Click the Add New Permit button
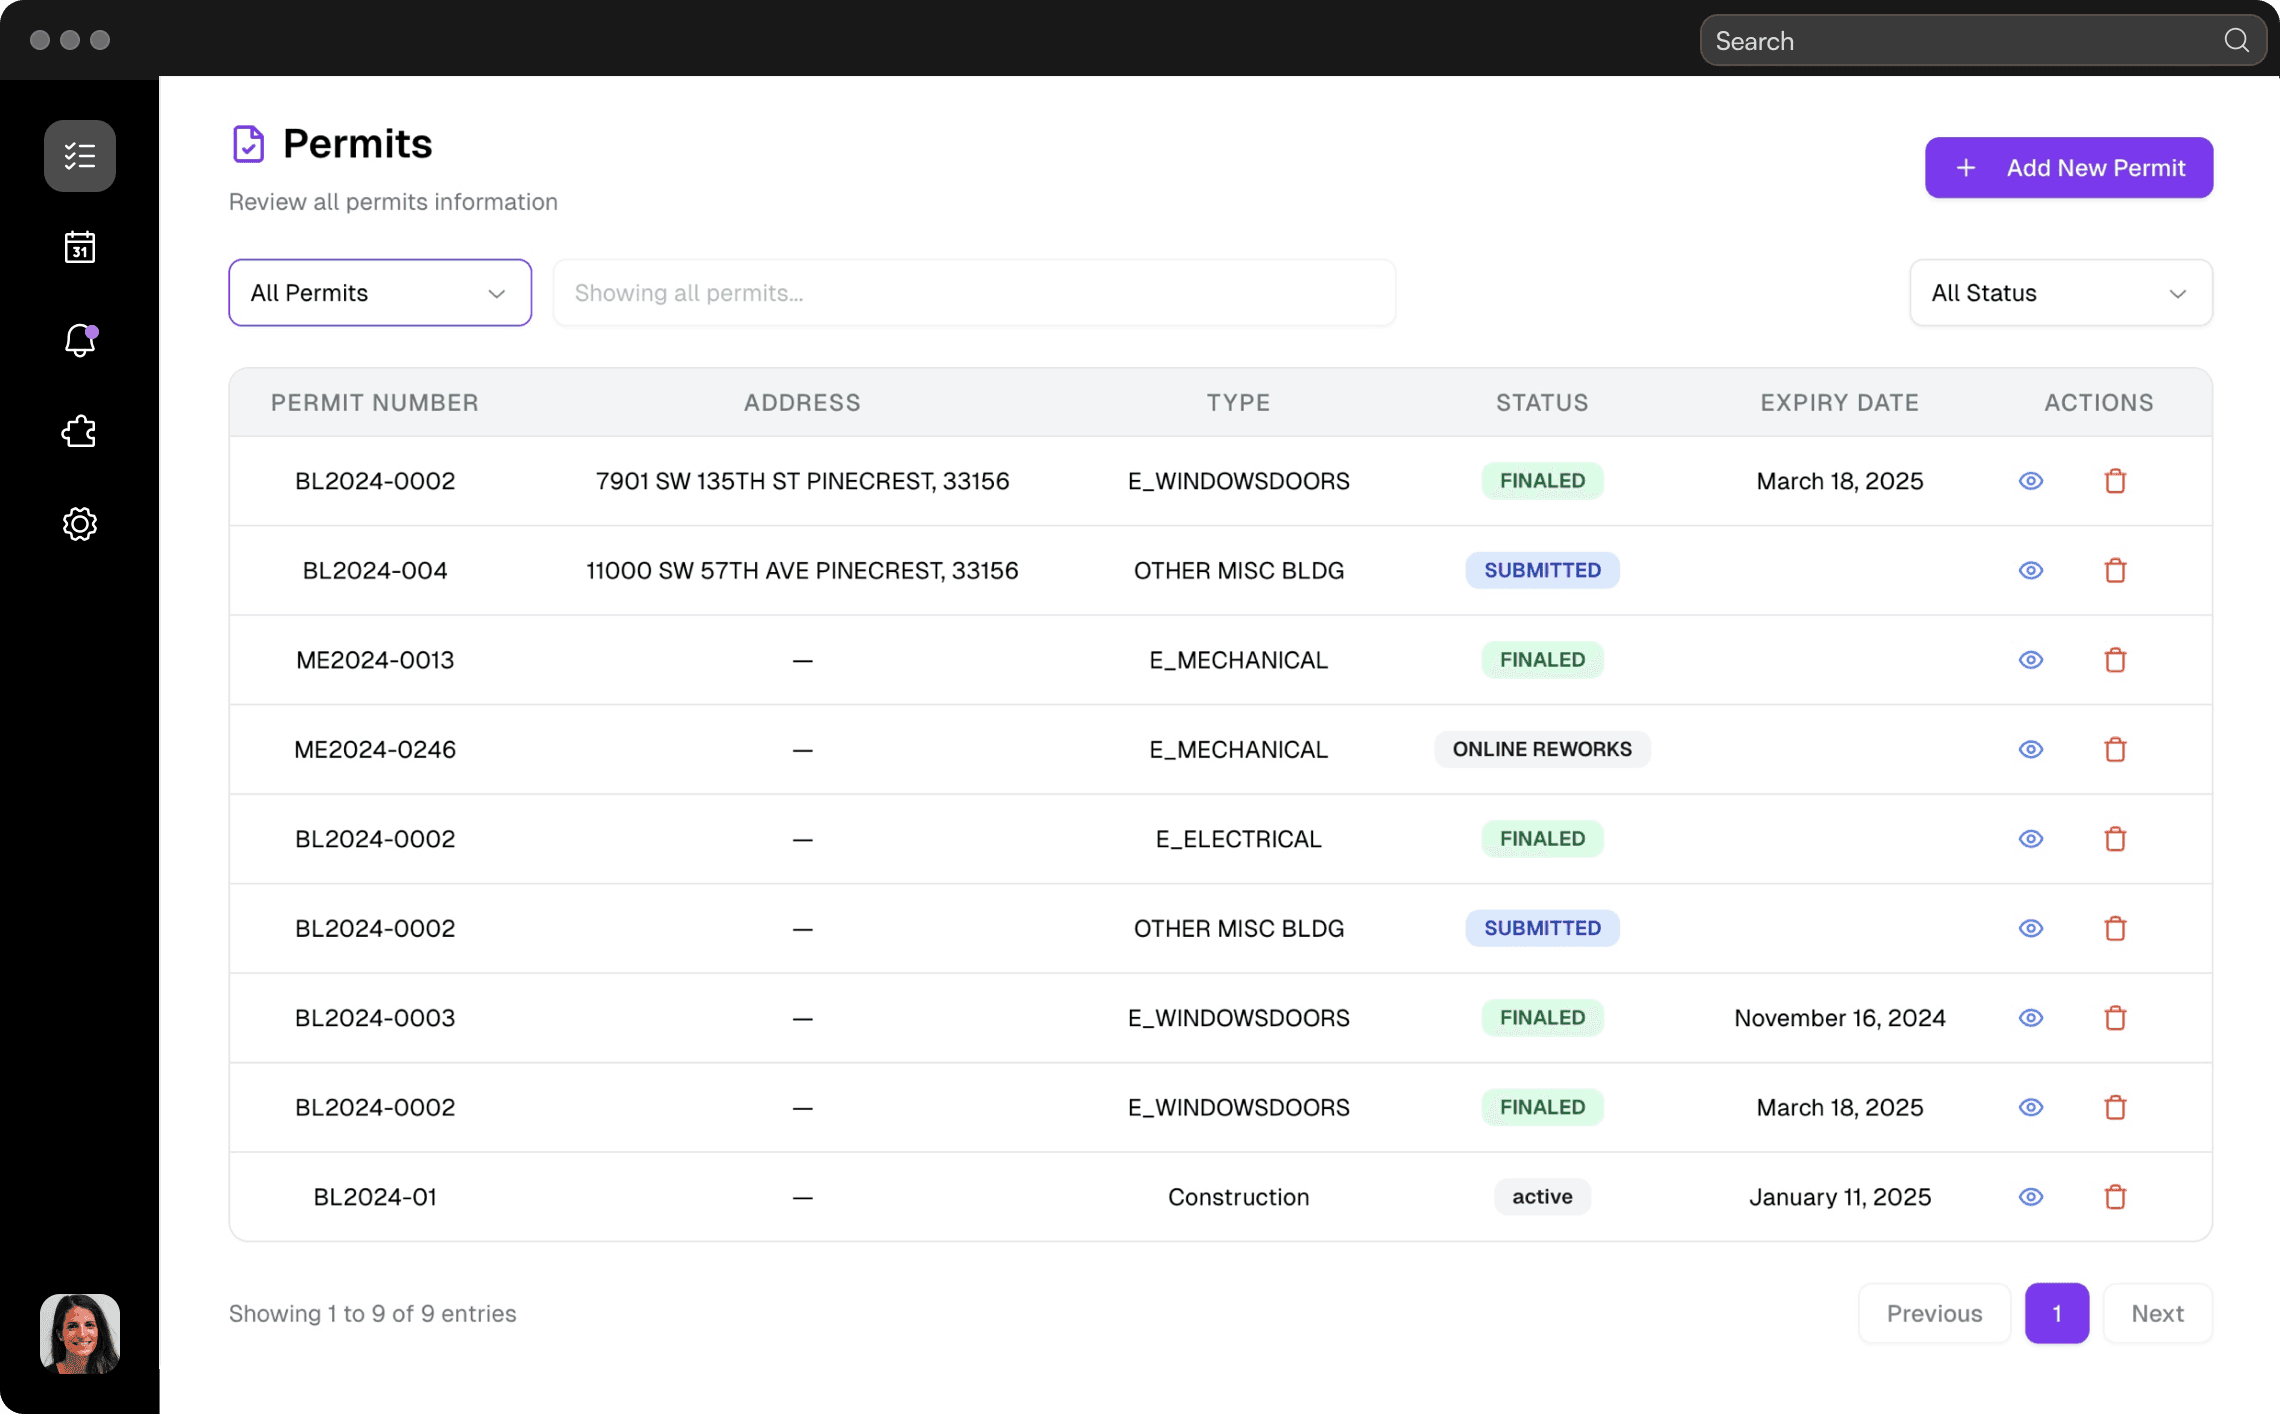 click(2068, 168)
